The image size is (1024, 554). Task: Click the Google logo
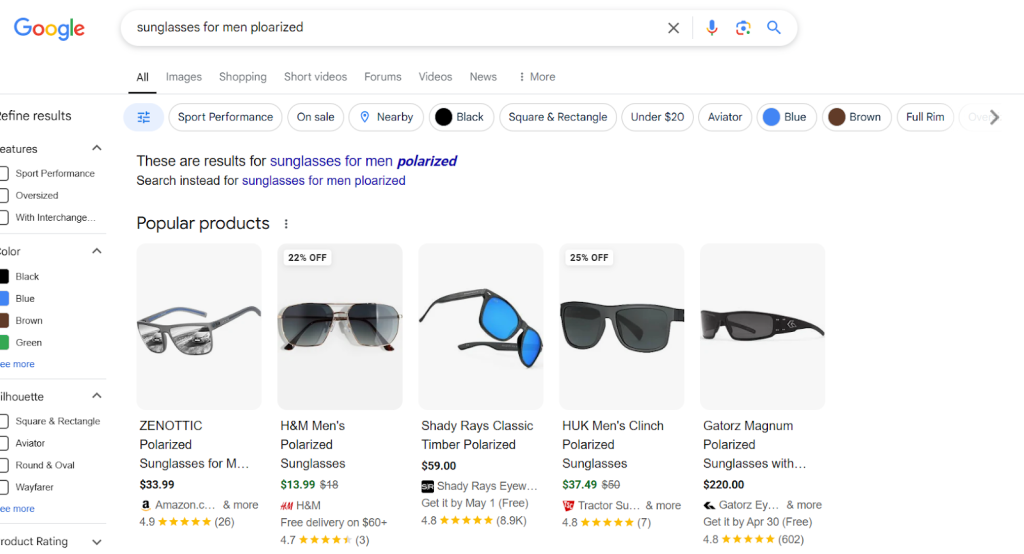(49, 29)
